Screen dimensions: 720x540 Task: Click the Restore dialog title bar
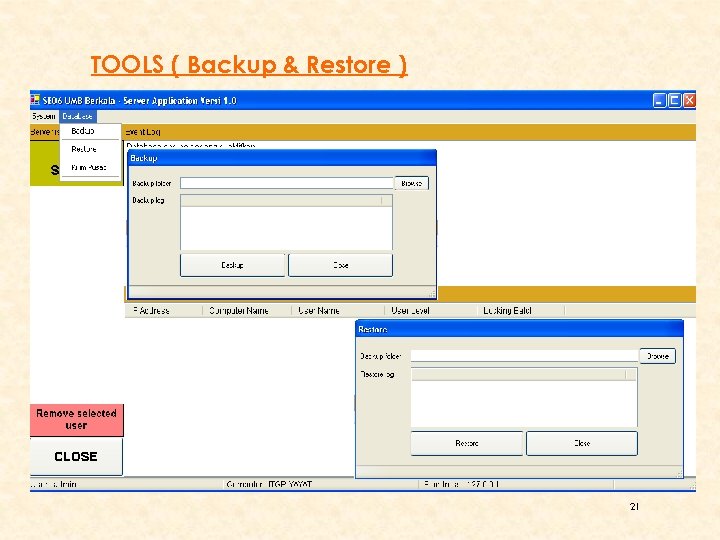519,329
